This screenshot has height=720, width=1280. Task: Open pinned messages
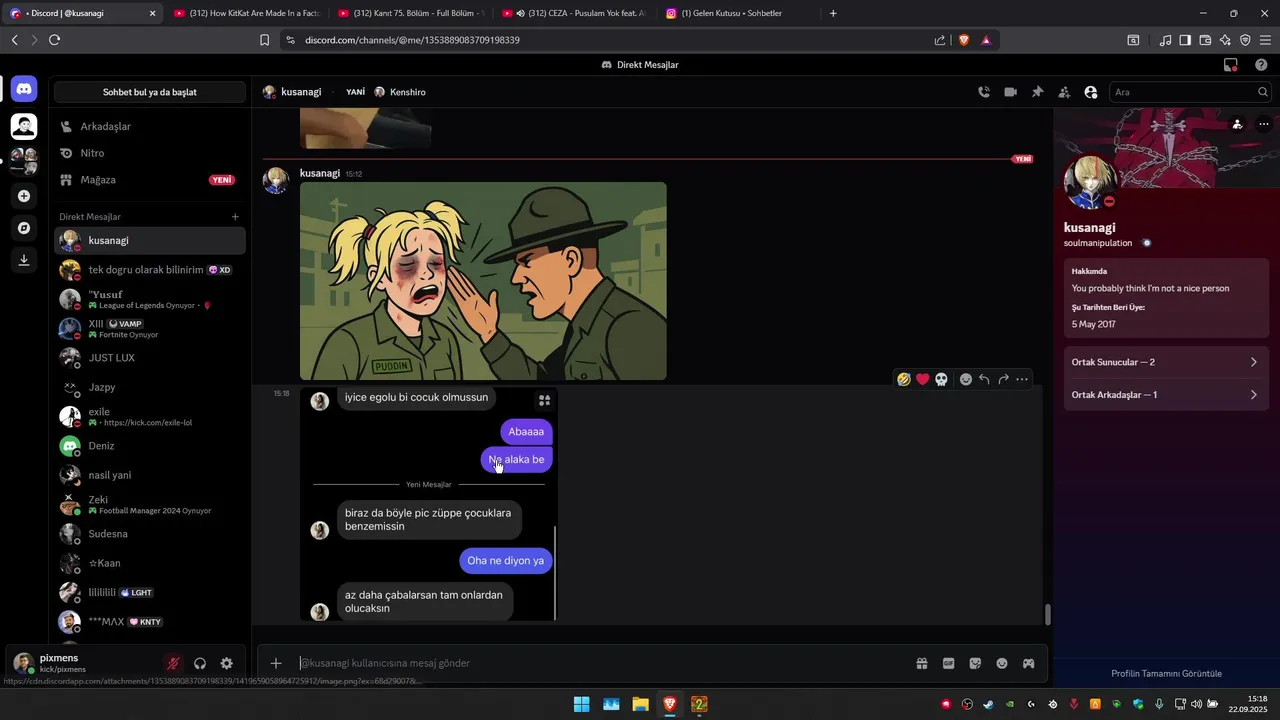[x=1037, y=92]
